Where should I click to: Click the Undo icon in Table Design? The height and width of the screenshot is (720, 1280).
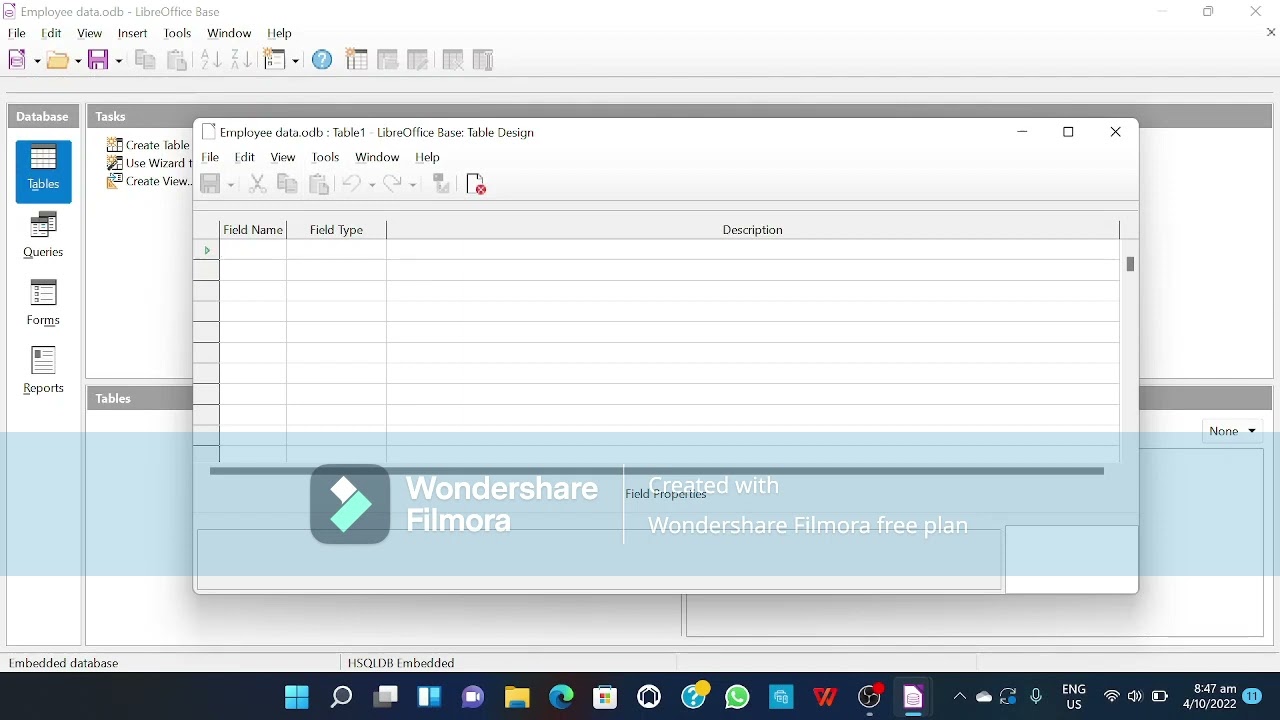tap(351, 184)
